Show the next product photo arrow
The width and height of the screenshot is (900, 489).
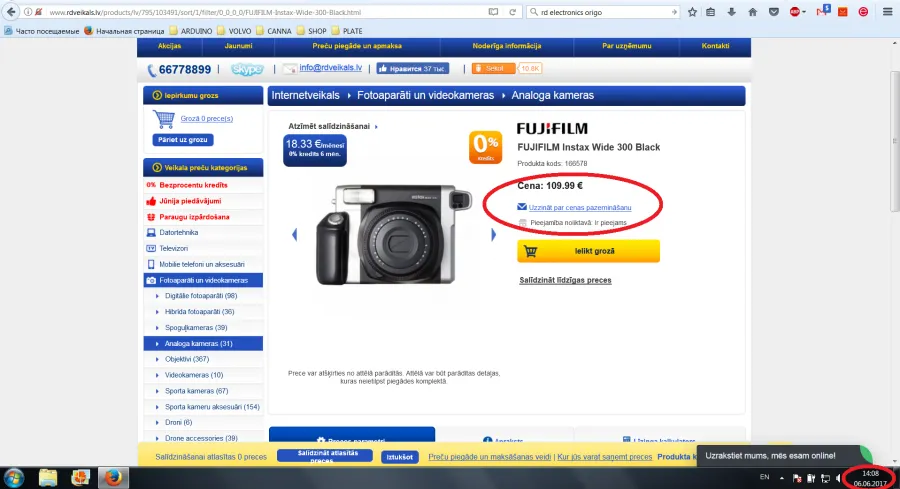(x=493, y=234)
